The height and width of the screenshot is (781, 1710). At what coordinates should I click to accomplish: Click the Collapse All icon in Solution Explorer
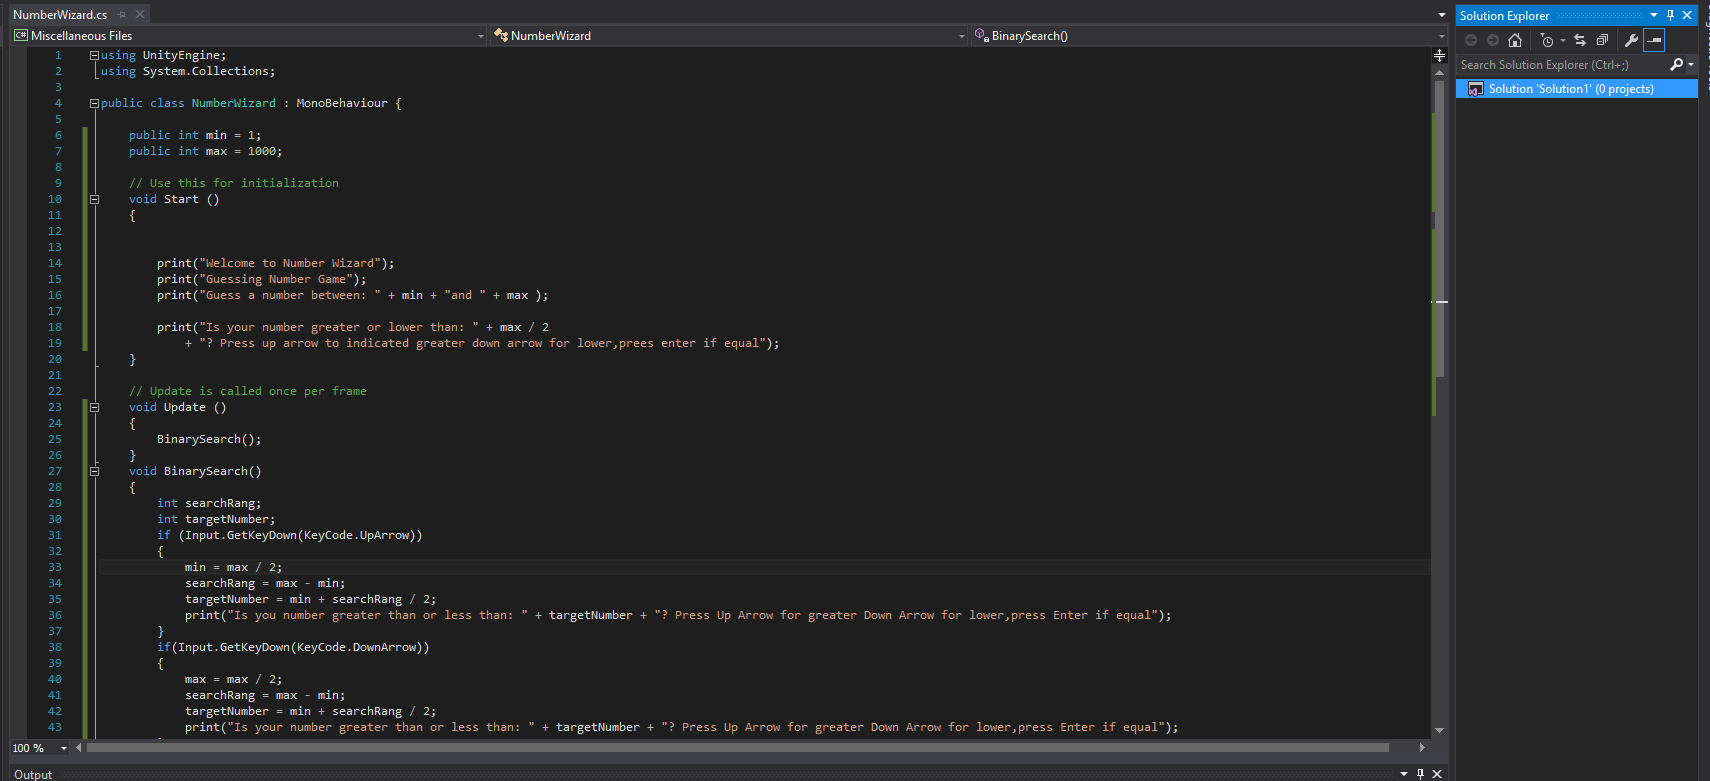coord(1602,40)
